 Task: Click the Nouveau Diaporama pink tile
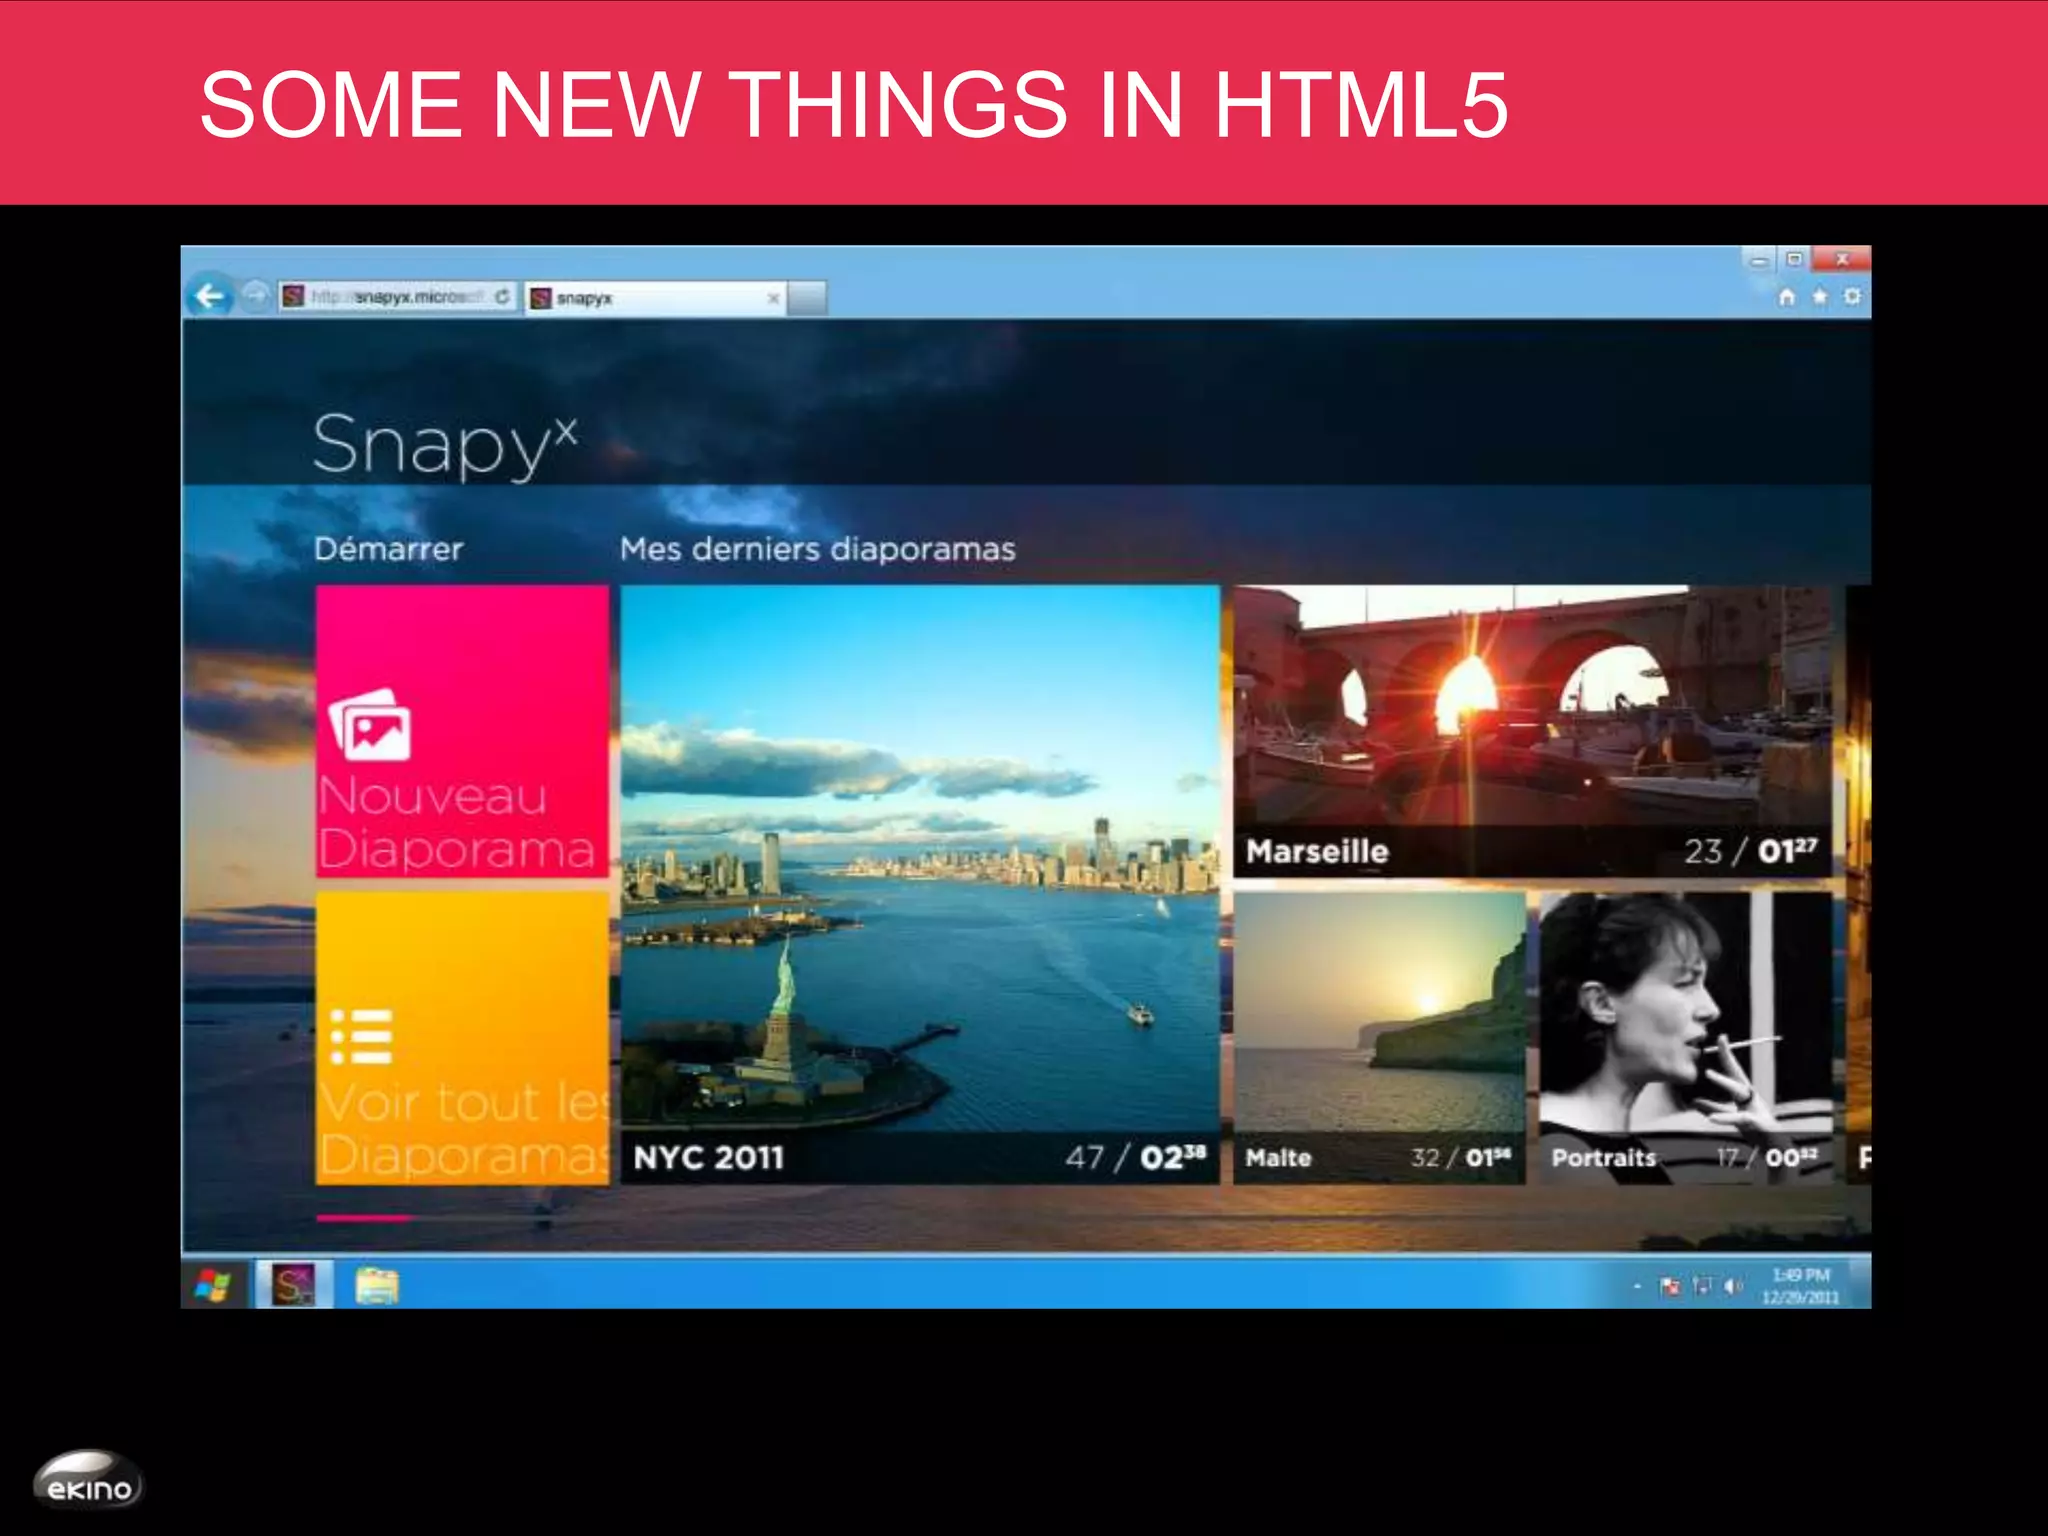pyautogui.click(x=462, y=732)
